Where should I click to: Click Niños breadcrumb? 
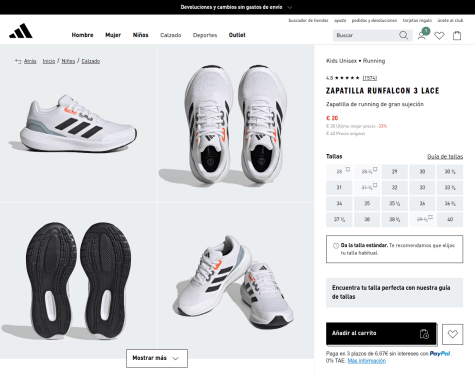tap(68, 61)
